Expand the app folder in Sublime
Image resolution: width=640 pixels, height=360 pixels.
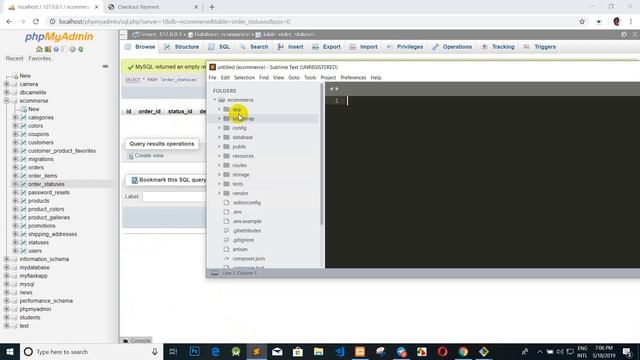point(219,109)
